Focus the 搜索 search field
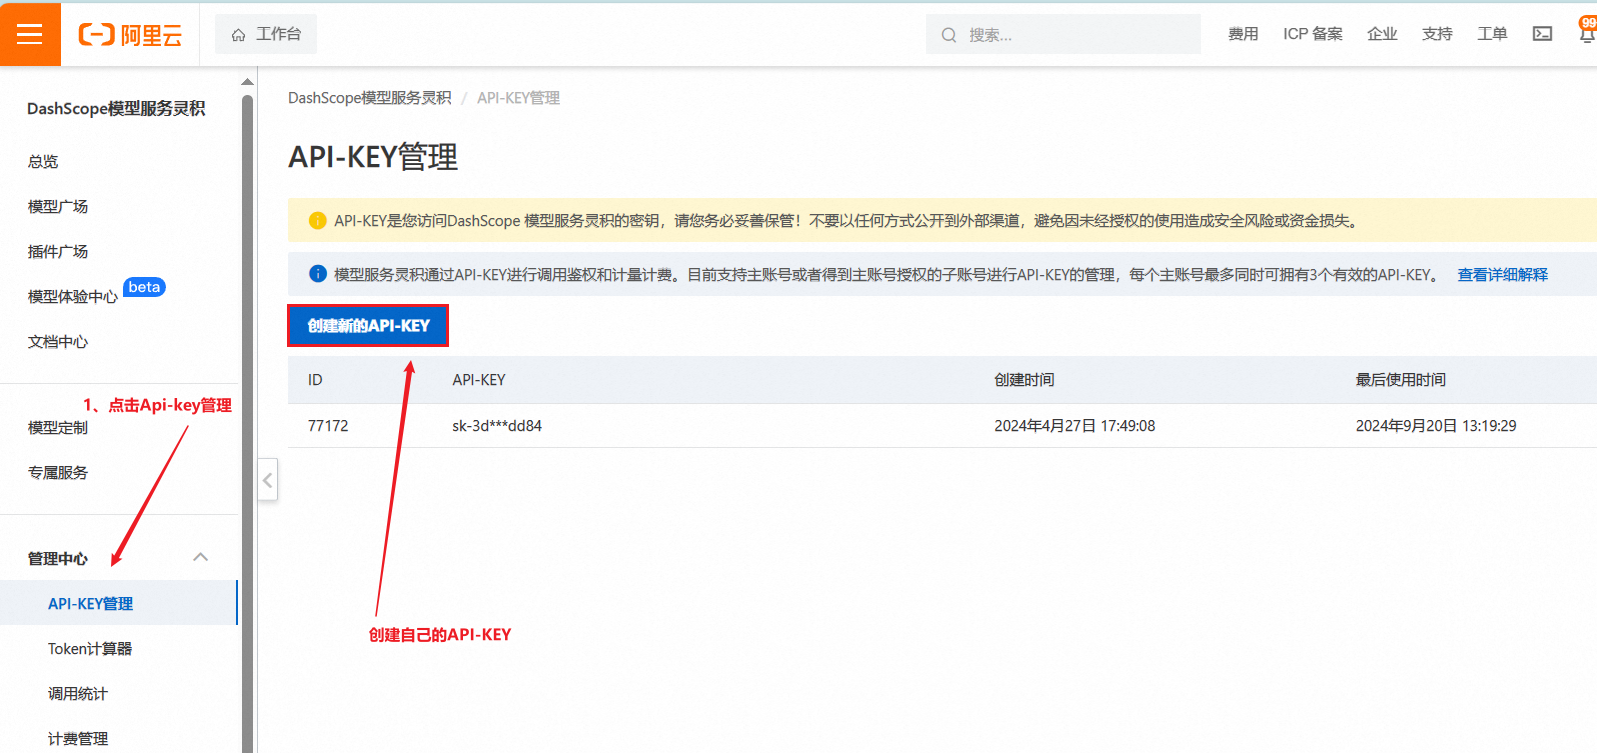The height and width of the screenshot is (753, 1597). [1063, 34]
